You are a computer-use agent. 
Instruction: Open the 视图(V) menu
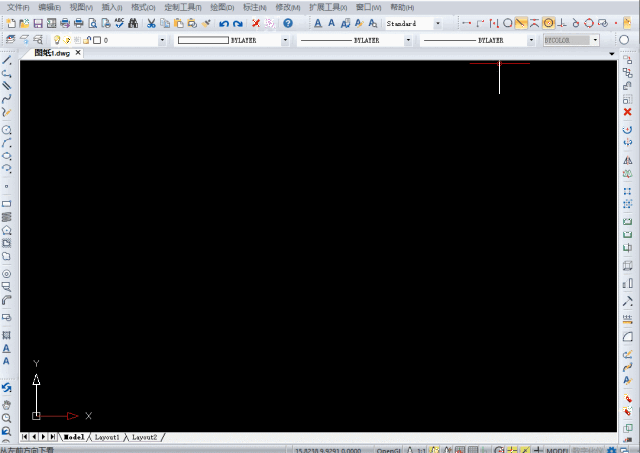[81, 7]
